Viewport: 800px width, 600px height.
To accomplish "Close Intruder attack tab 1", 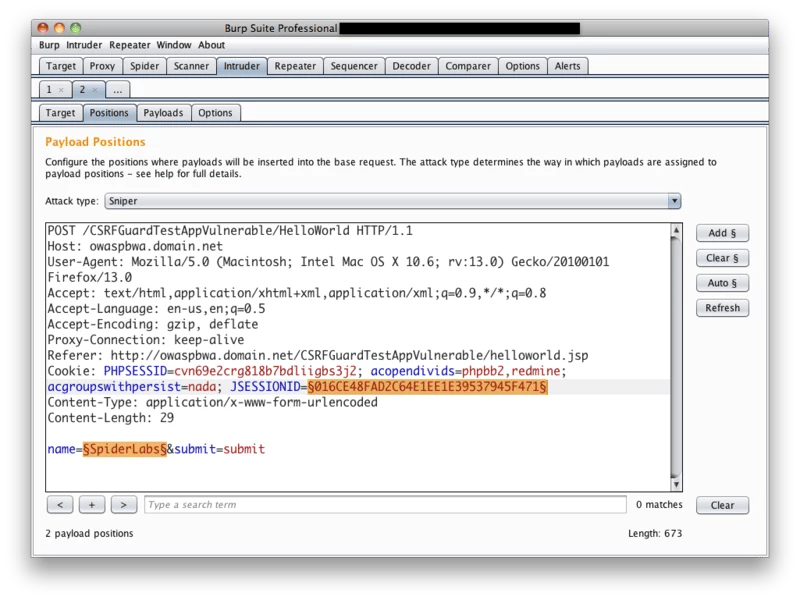I will tap(61, 90).
